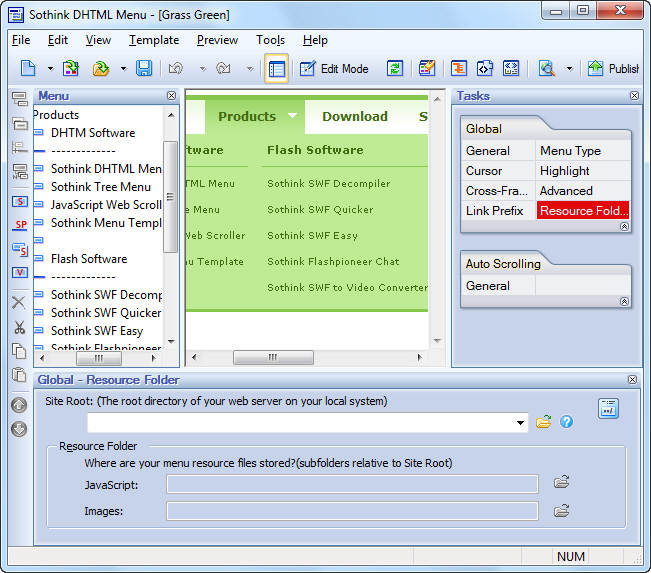Click the Preview magnifier icon
651x573 pixels.
(x=547, y=68)
